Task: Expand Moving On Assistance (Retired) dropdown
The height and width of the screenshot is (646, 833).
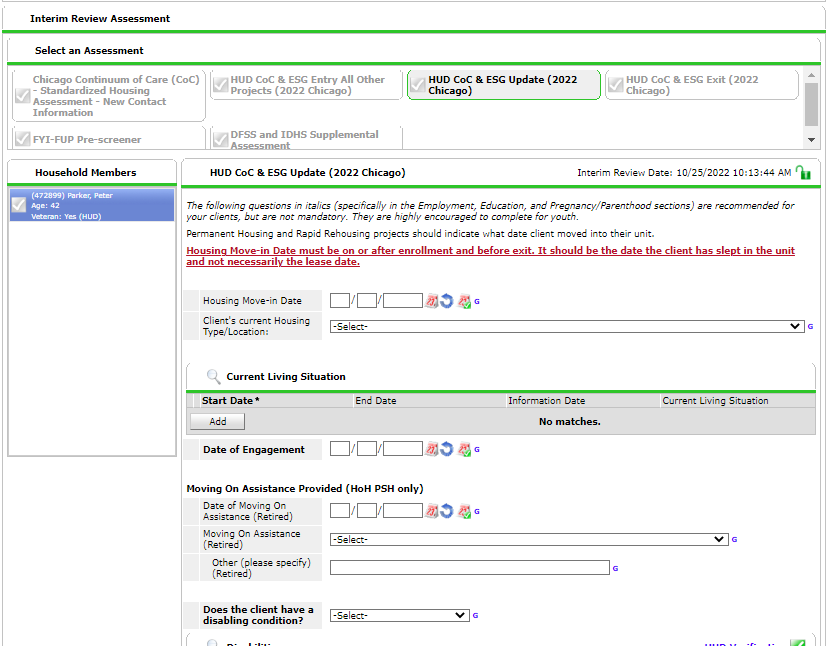Action: pyautogui.click(x=529, y=540)
